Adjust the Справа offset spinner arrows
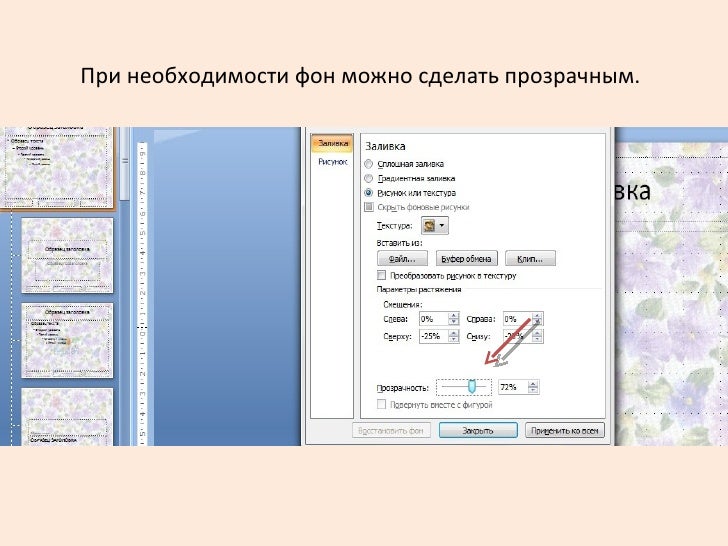Screen dimensions: 728x546 click(x=538, y=319)
